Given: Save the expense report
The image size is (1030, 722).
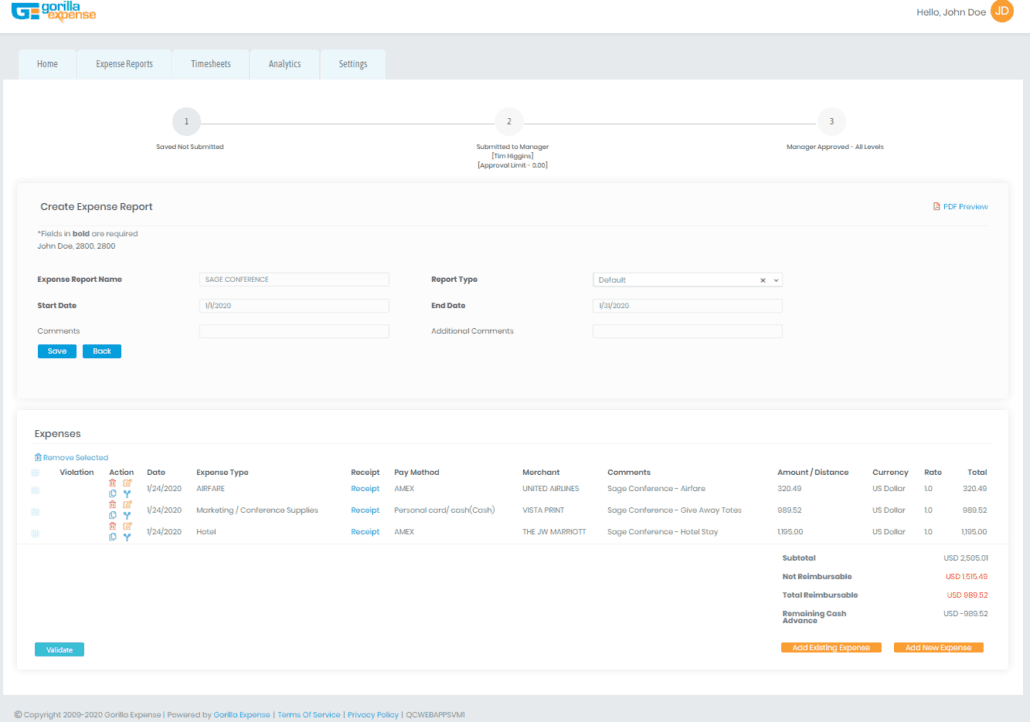Looking at the screenshot, I should point(56,351).
